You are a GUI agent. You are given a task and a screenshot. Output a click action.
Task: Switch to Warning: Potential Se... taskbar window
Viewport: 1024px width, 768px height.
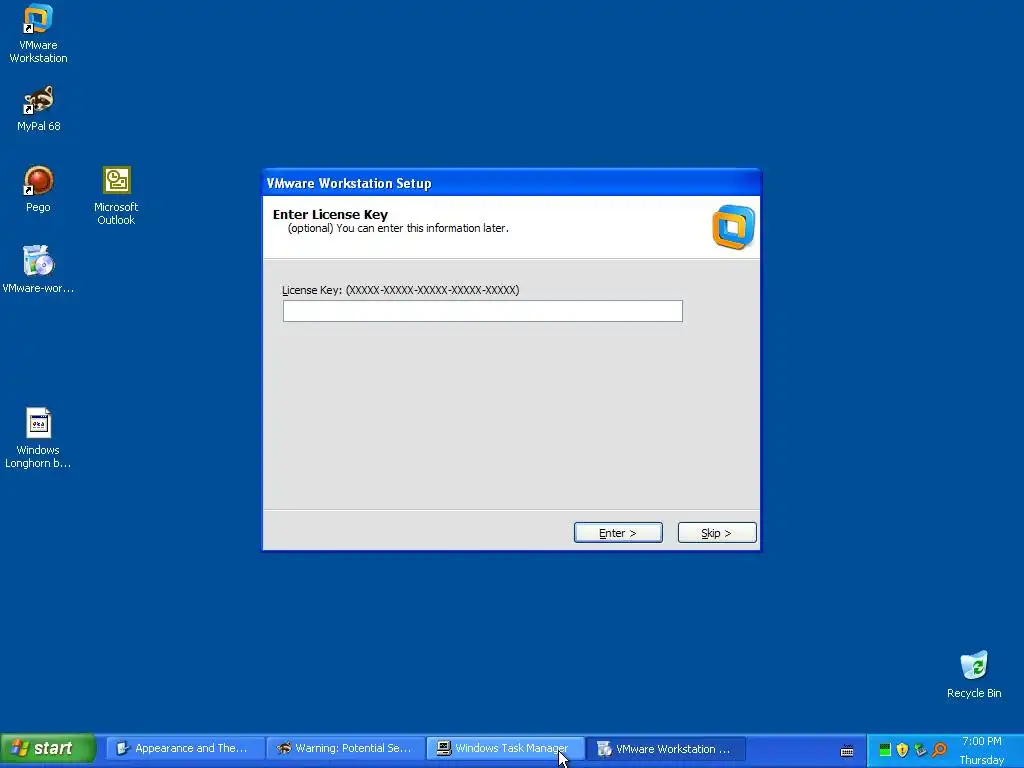pos(346,748)
